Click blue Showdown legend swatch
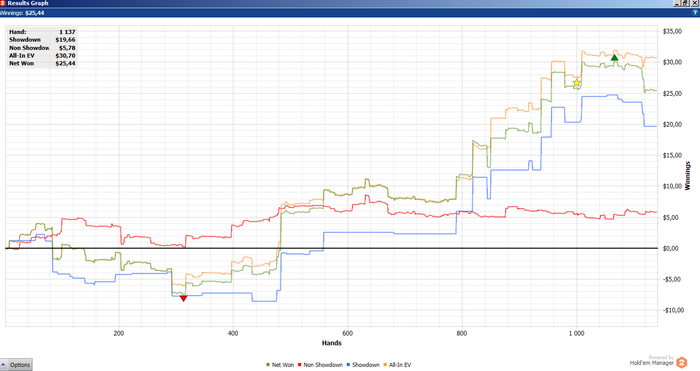This screenshot has height=371, width=700. tap(348, 365)
